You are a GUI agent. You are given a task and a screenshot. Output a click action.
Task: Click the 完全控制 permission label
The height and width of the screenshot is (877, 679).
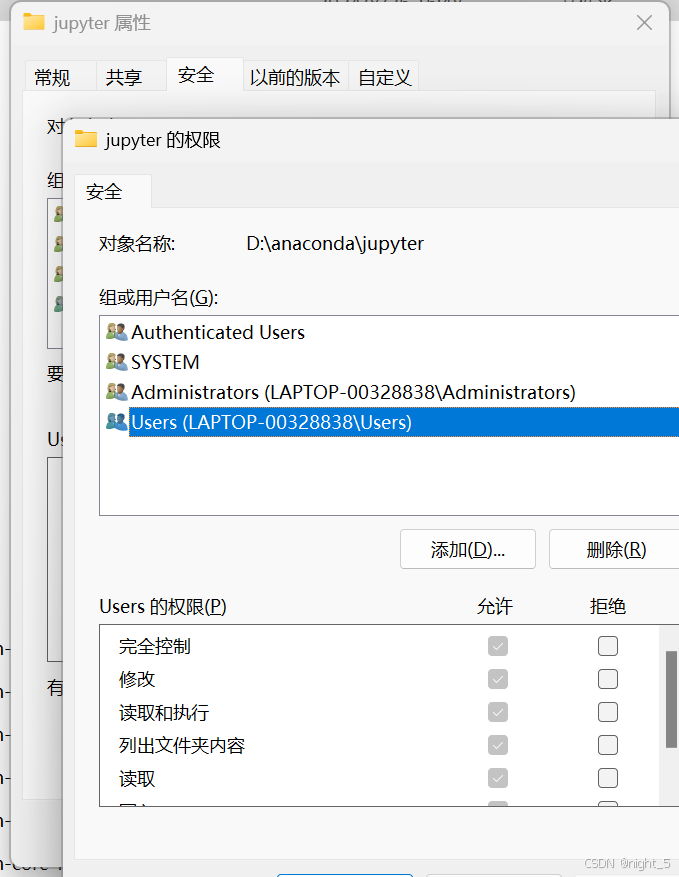click(x=154, y=647)
